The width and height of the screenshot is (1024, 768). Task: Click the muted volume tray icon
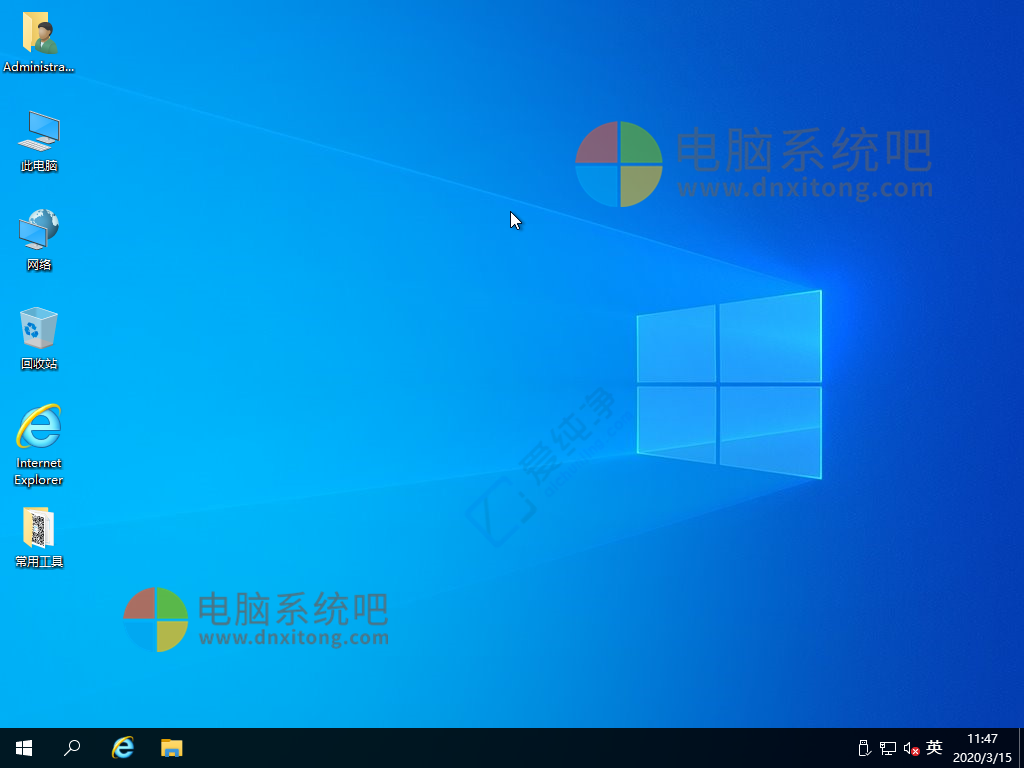(x=911, y=748)
